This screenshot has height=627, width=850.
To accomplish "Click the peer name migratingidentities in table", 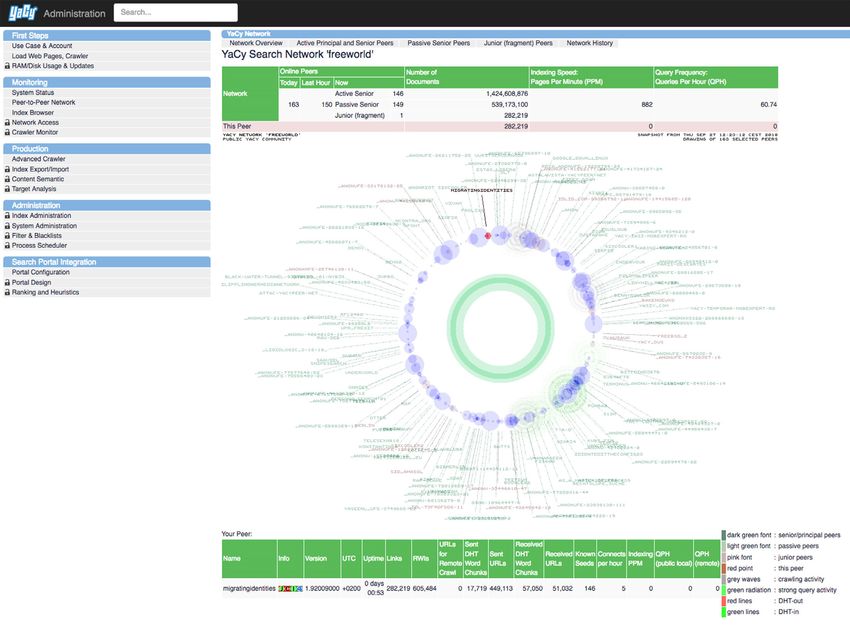I will click(x=249, y=589).
